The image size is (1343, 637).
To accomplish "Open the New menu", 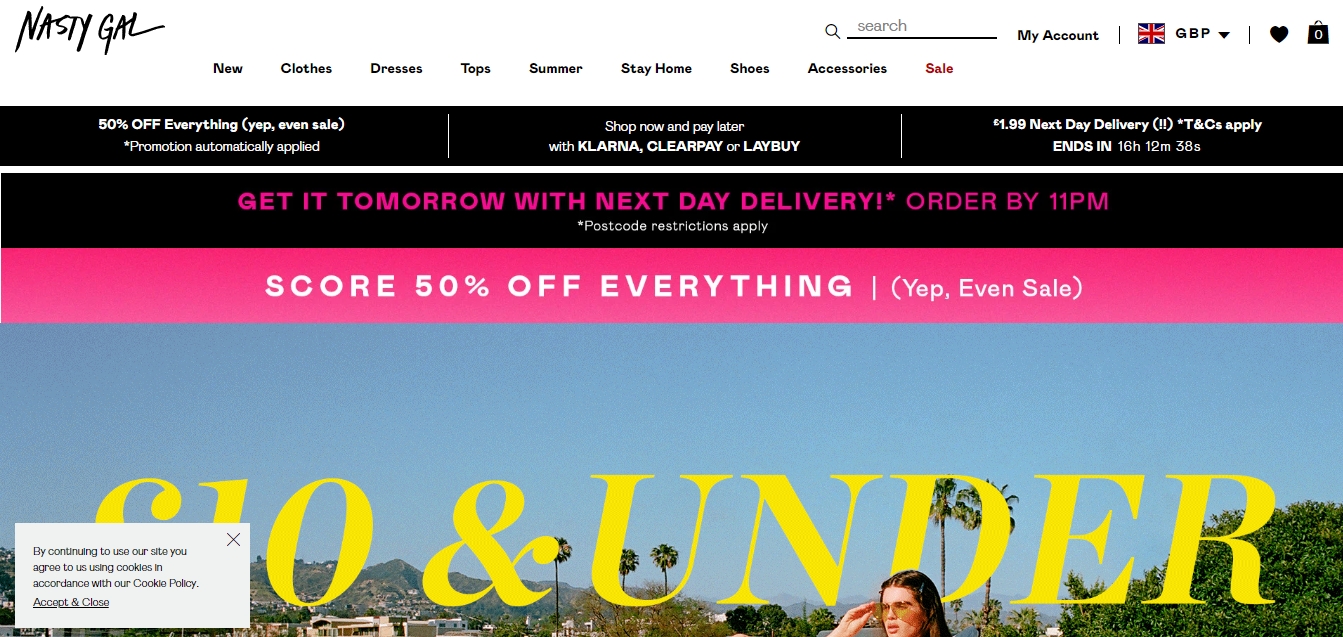I will 228,68.
